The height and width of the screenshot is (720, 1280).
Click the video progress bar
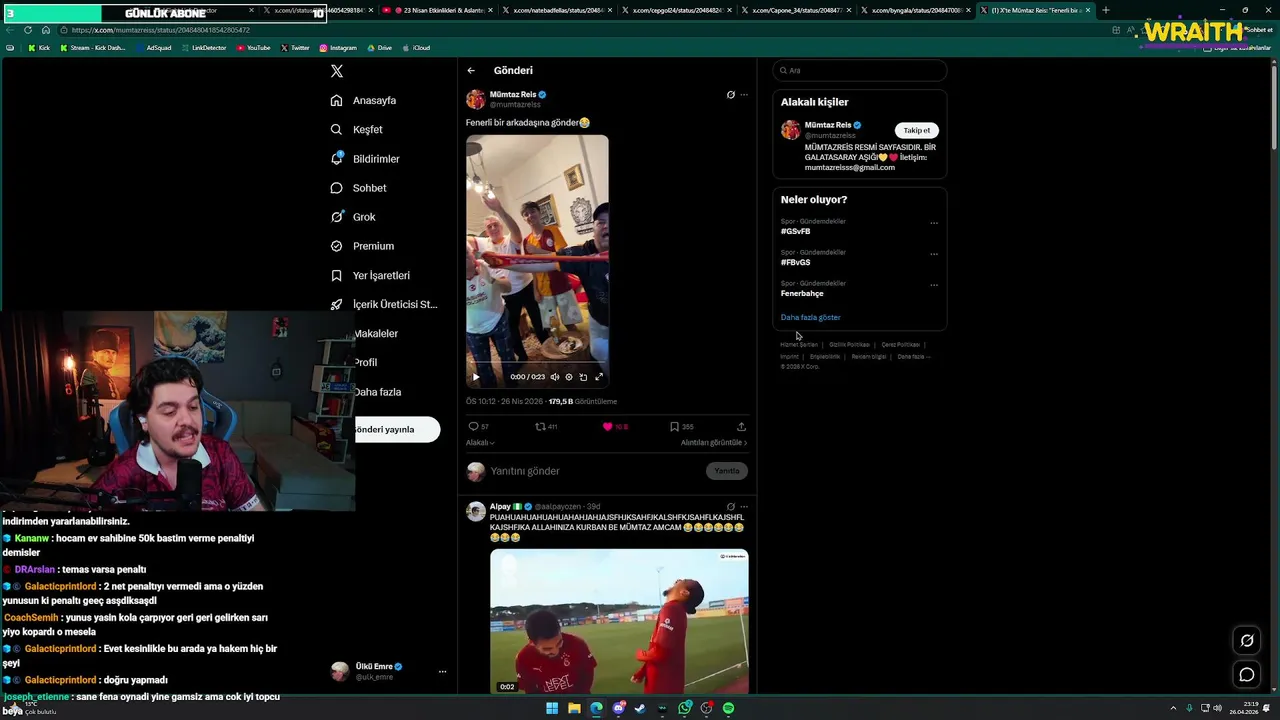(x=537, y=363)
